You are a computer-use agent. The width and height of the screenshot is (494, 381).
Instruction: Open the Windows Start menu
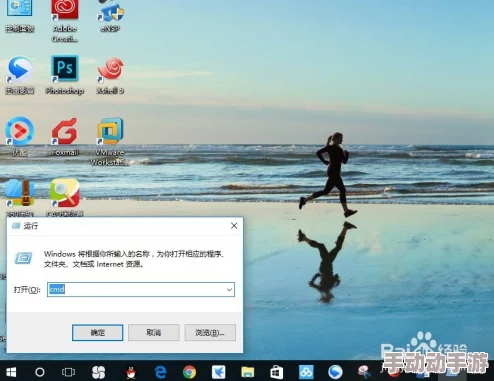11,372
